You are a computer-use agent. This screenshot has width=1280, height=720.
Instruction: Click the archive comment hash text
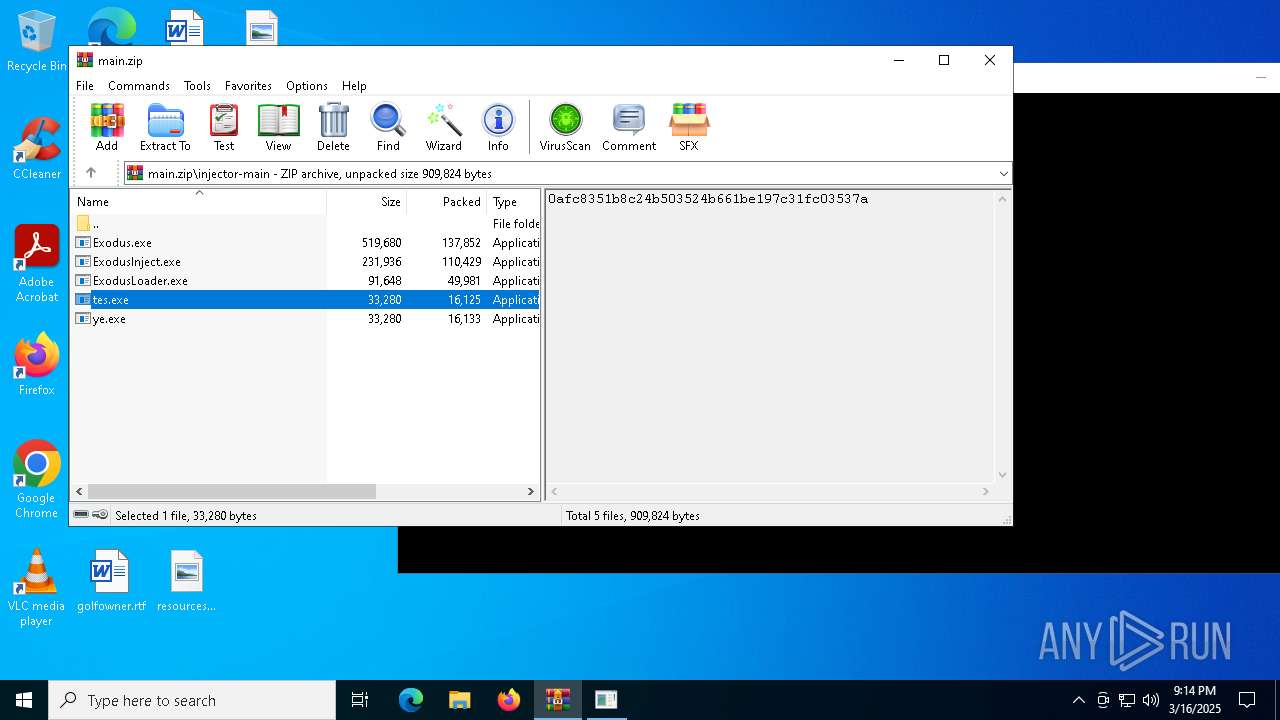tap(708, 199)
